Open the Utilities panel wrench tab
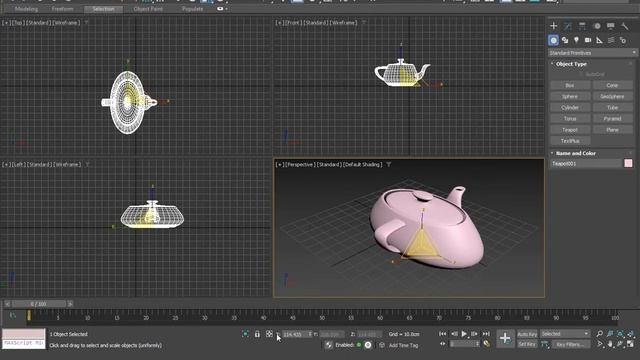The image size is (640, 360). pyautogui.click(x=625, y=26)
